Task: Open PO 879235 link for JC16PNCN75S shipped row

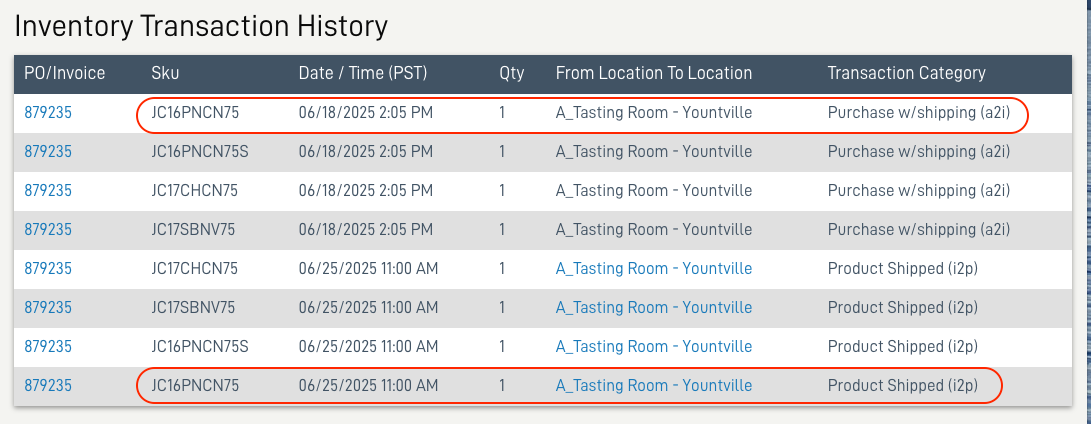Action: [x=48, y=347]
